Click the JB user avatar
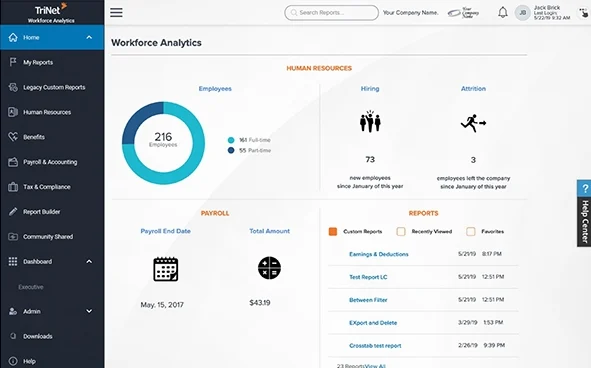The width and height of the screenshot is (591, 368). [x=522, y=13]
